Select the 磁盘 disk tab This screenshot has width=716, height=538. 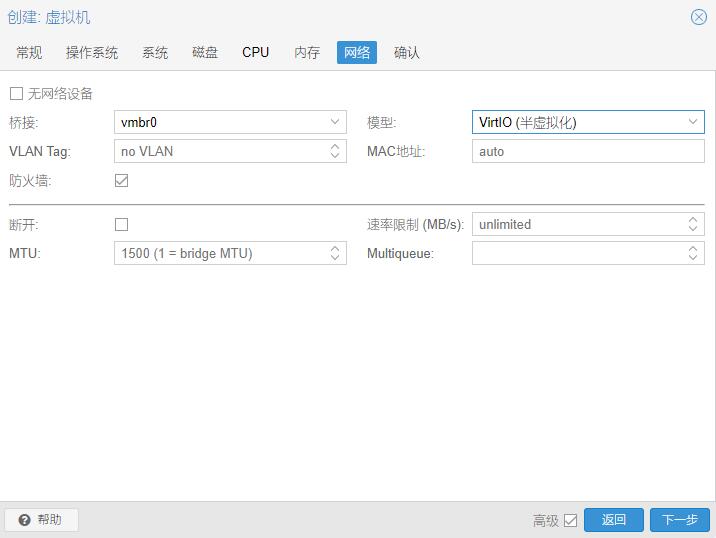tap(205, 52)
